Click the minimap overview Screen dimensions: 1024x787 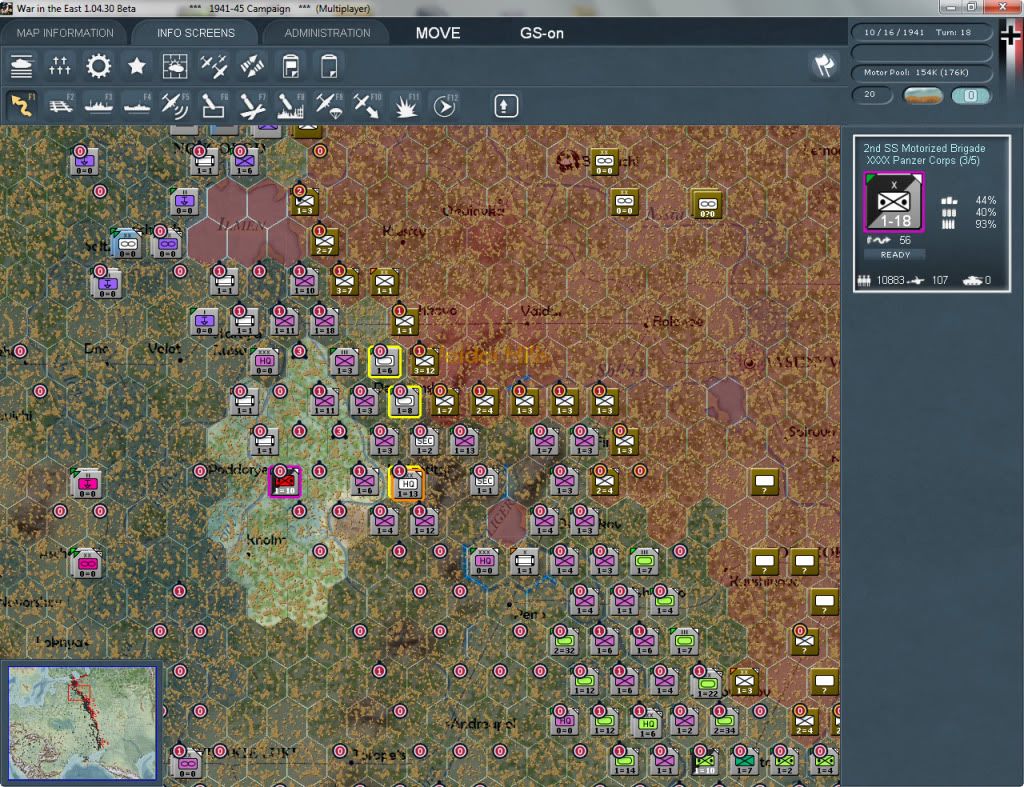point(82,722)
